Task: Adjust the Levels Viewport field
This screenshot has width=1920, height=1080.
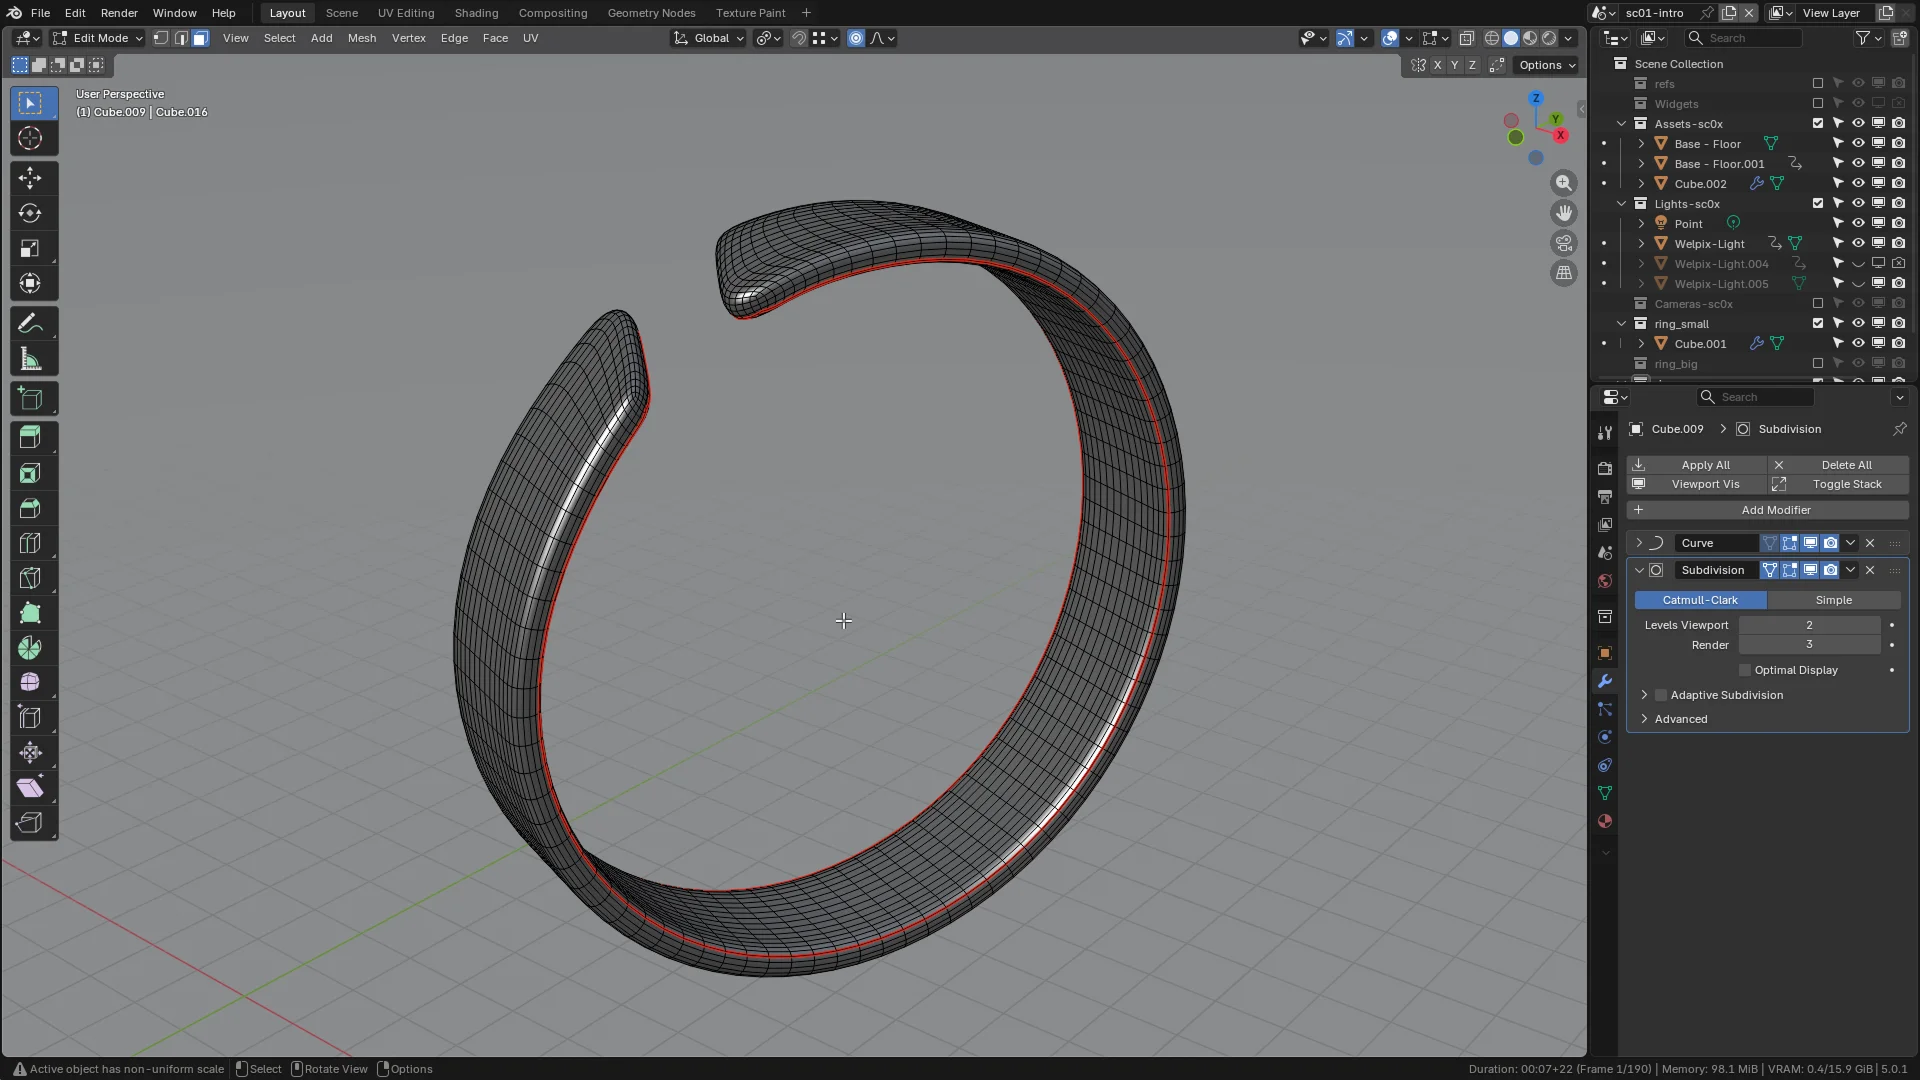Action: coord(1809,625)
